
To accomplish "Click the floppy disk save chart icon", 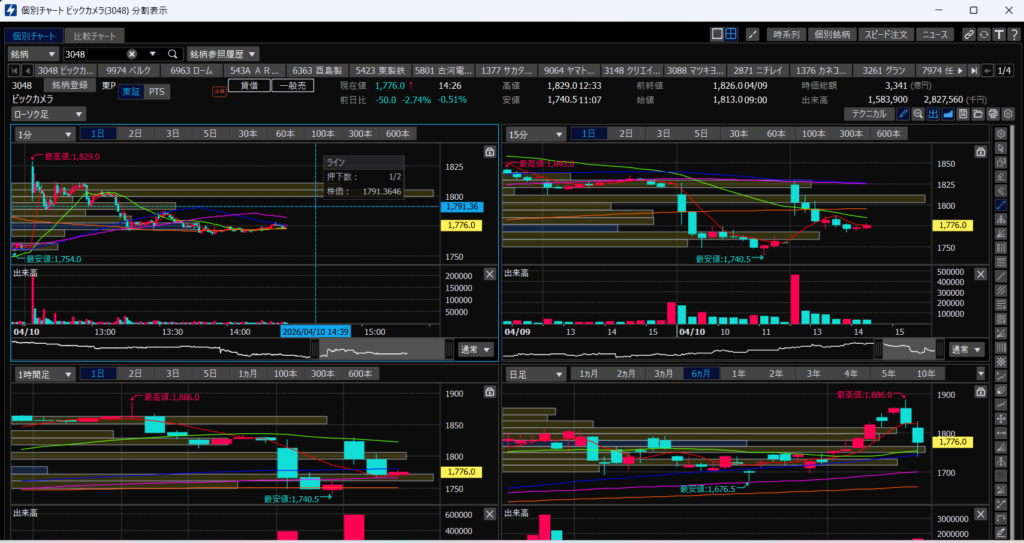I will point(962,114).
